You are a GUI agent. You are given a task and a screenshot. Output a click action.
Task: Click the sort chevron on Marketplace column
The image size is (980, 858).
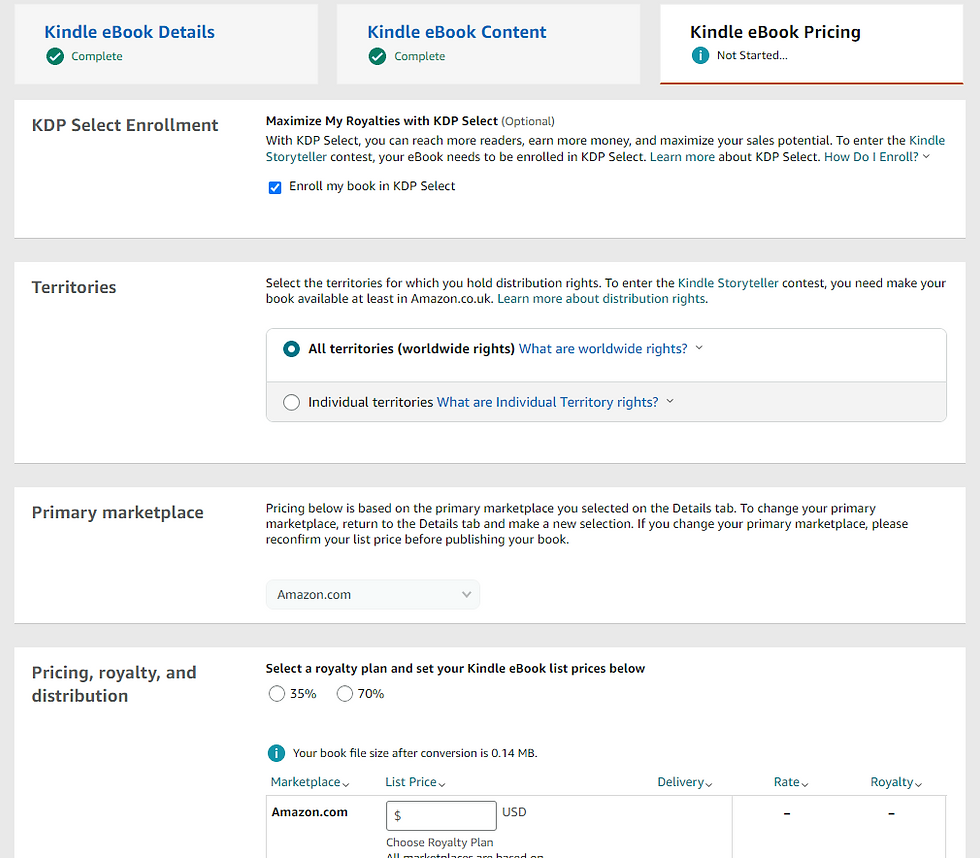click(348, 781)
